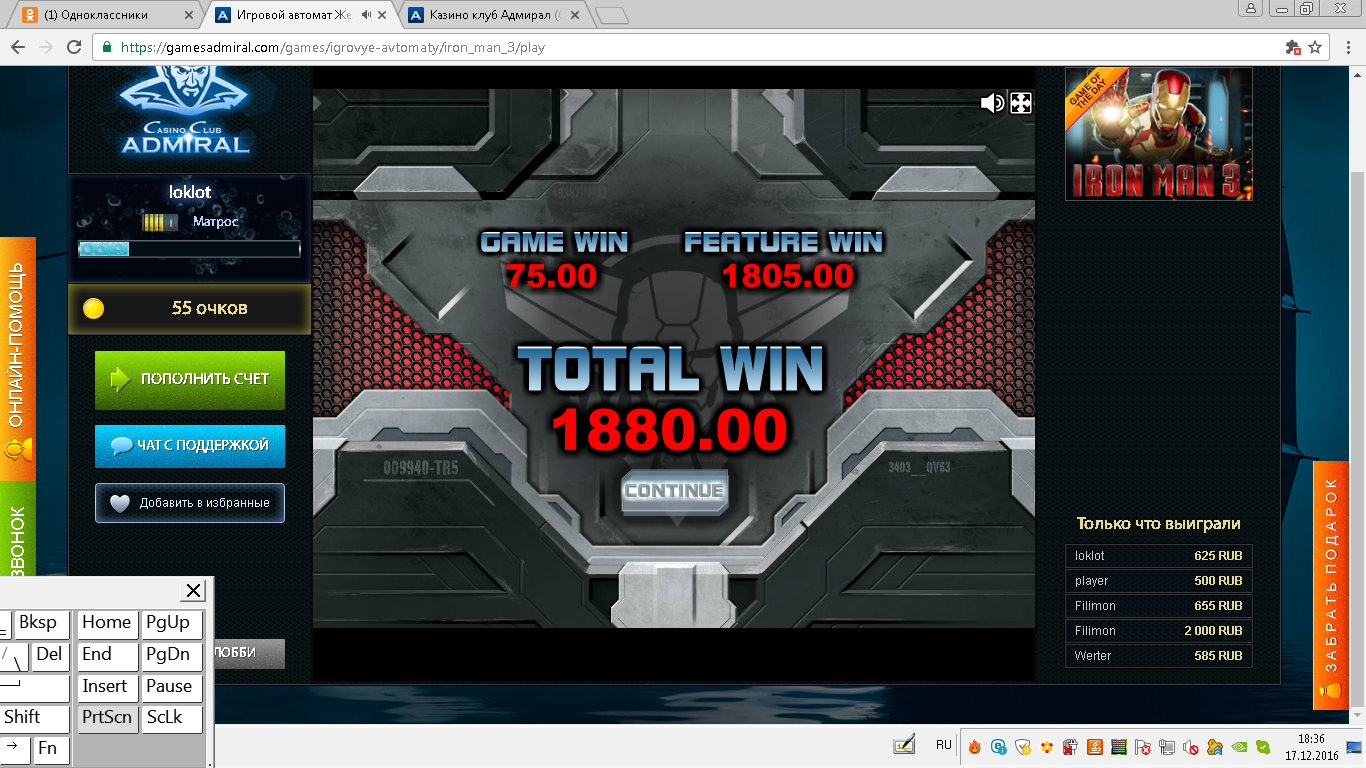The image size is (1366, 768).
Task: Click the network connection tray icon
Action: 1166,747
